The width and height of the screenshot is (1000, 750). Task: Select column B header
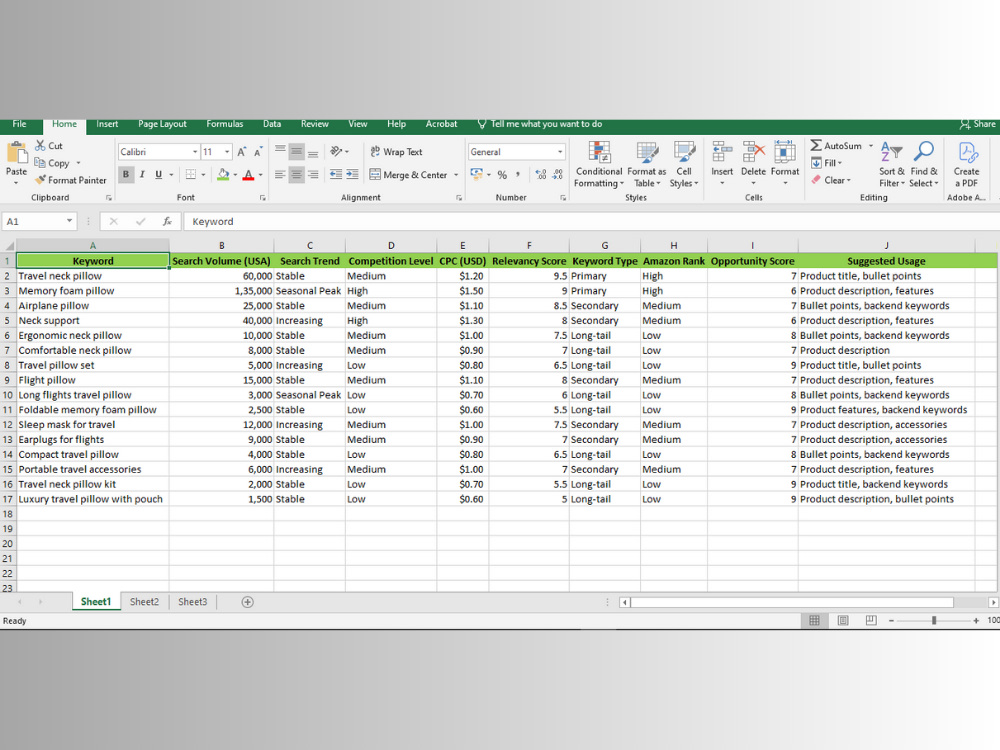click(x=221, y=246)
